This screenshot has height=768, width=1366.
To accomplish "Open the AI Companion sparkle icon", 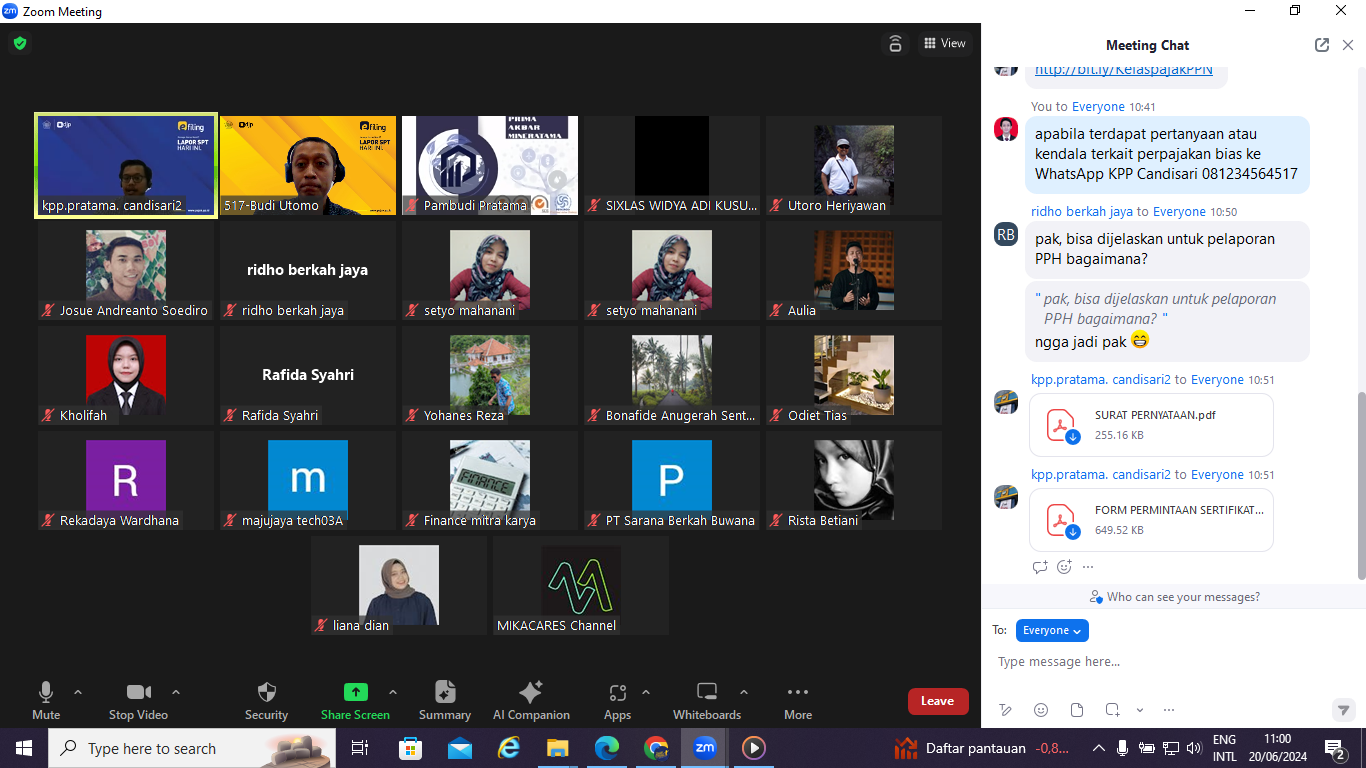I will [531, 692].
